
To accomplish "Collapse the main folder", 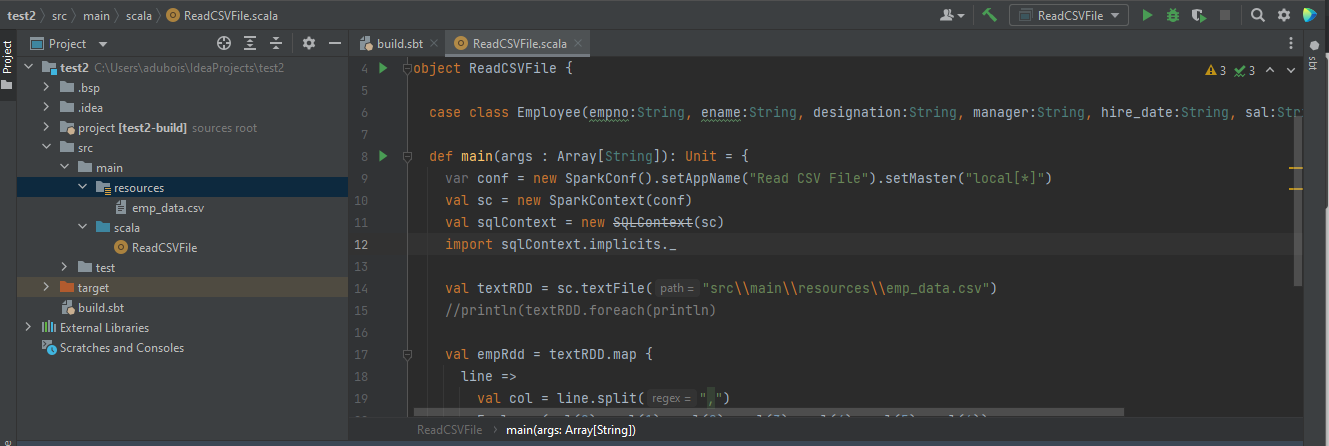I will point(64,167).
